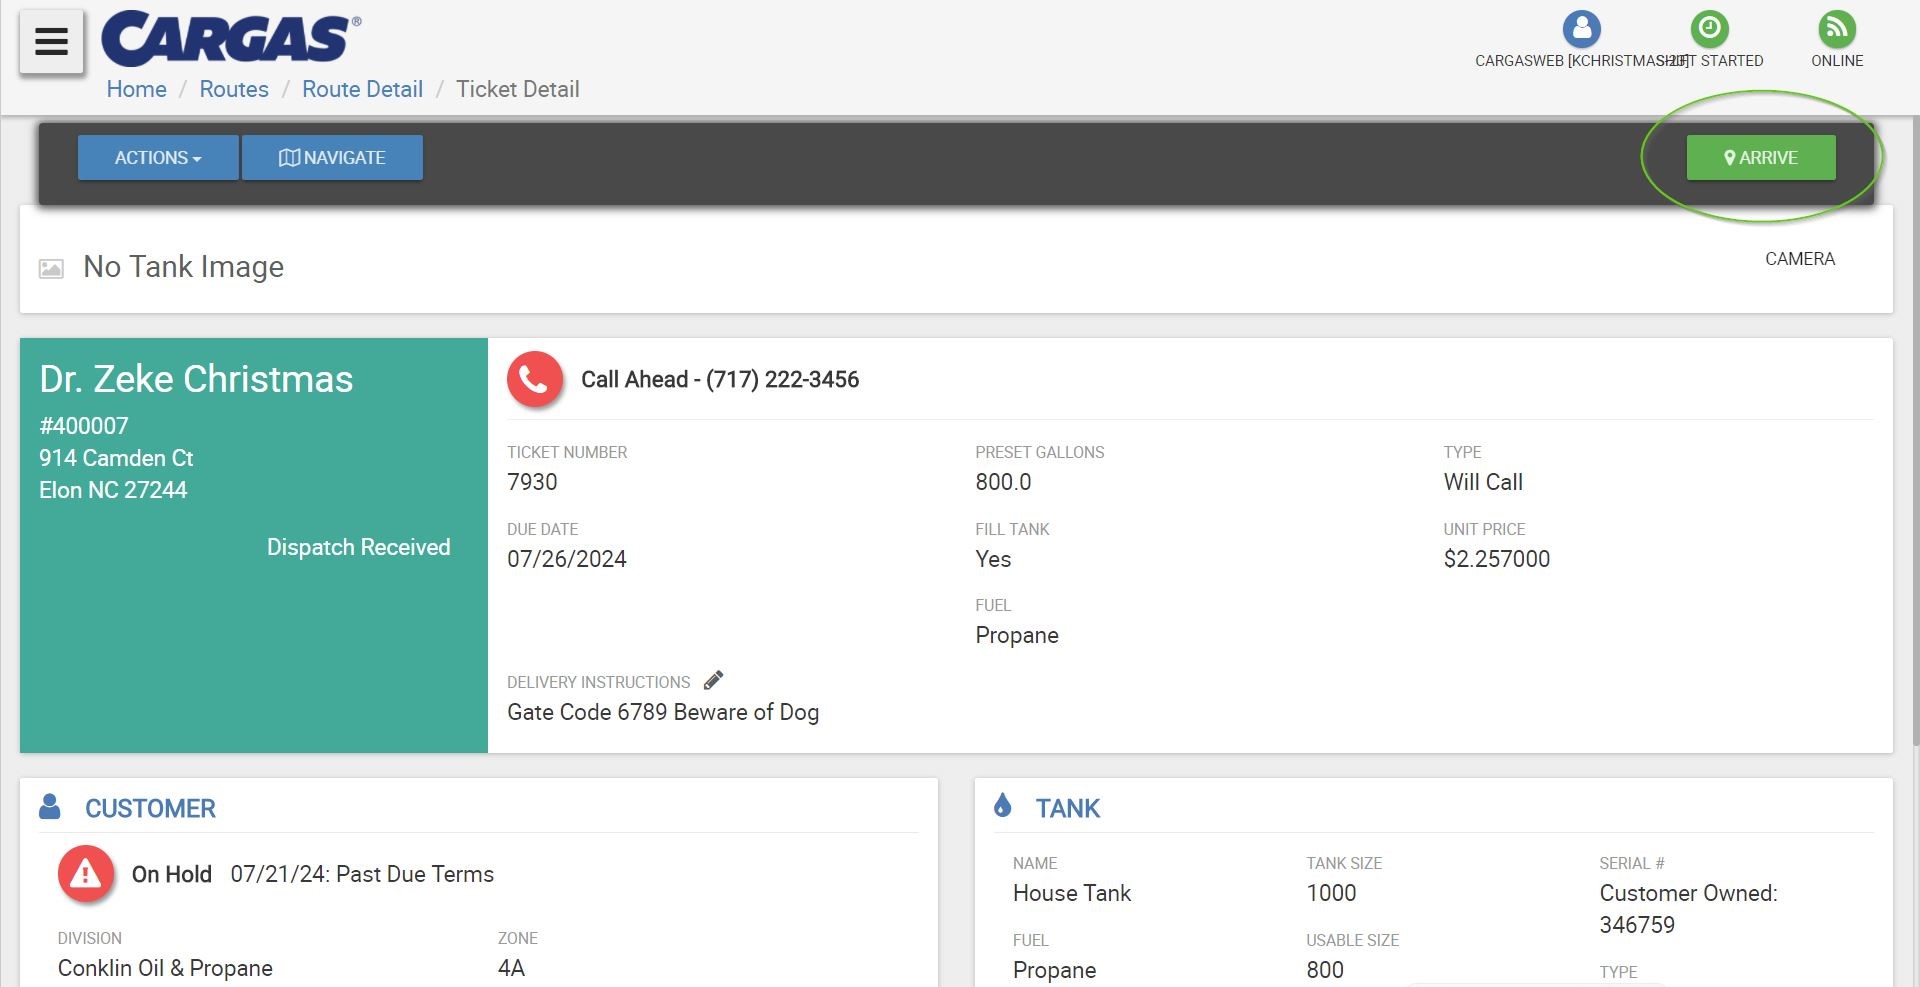Select the Dr. Zeke Christmas customer panel

(254, 545)
